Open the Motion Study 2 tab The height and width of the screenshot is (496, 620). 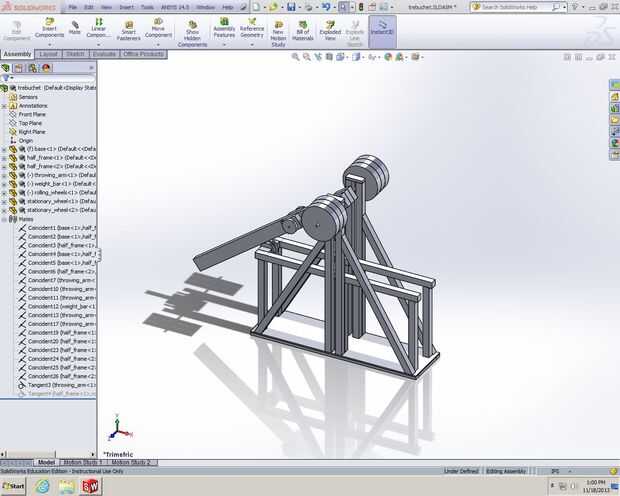131,462
